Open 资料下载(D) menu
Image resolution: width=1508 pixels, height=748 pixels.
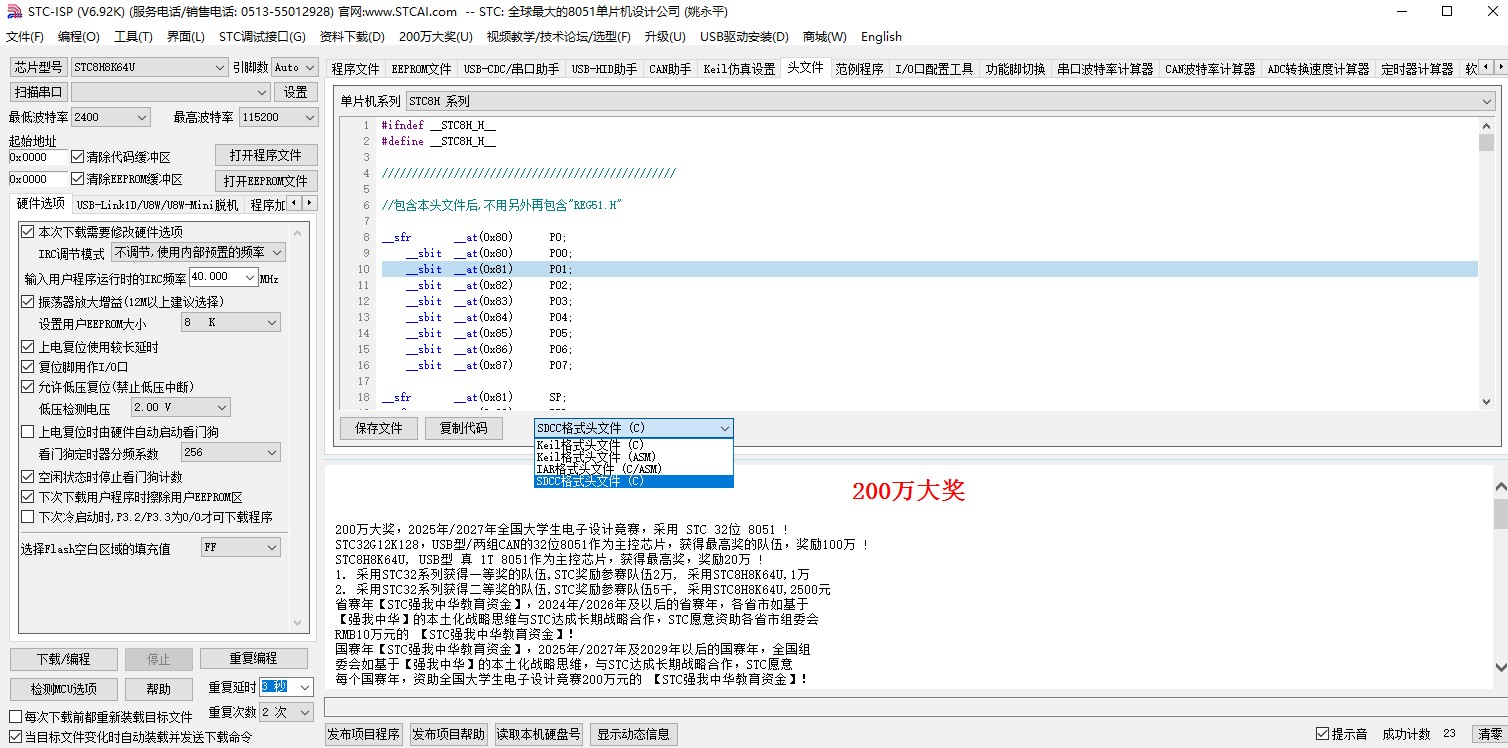352,37
